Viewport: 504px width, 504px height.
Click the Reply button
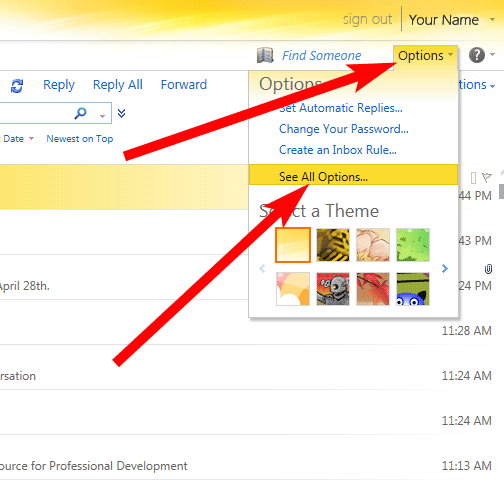click(59, 85)
